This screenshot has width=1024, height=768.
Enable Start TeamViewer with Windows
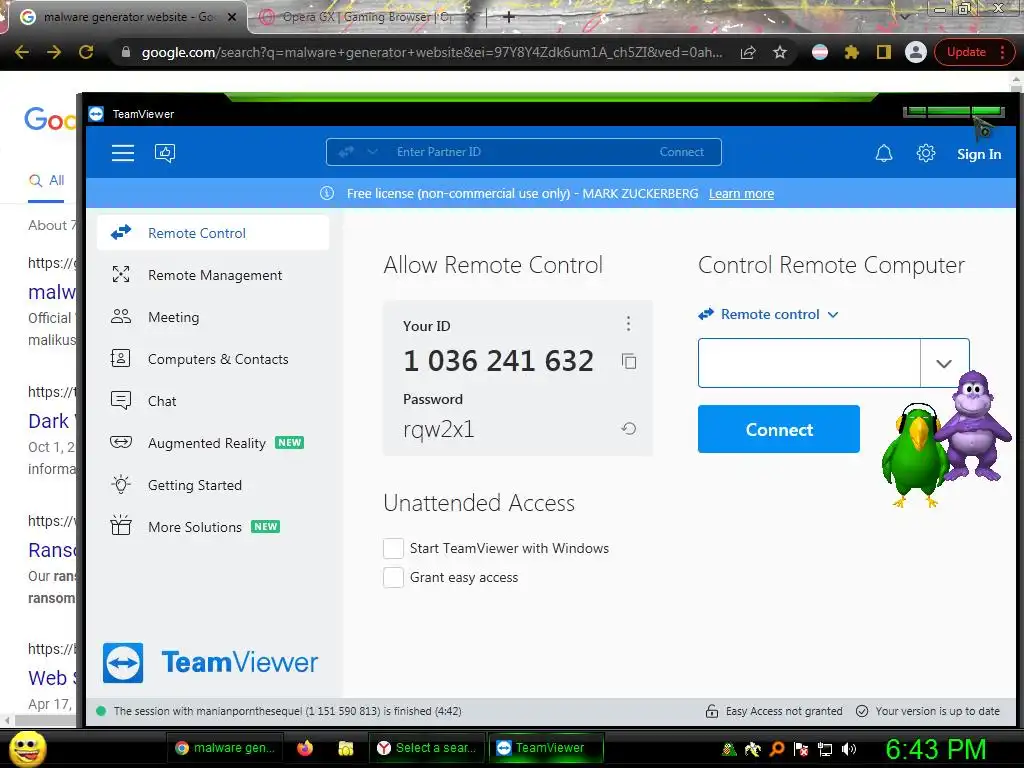point(393,549)
